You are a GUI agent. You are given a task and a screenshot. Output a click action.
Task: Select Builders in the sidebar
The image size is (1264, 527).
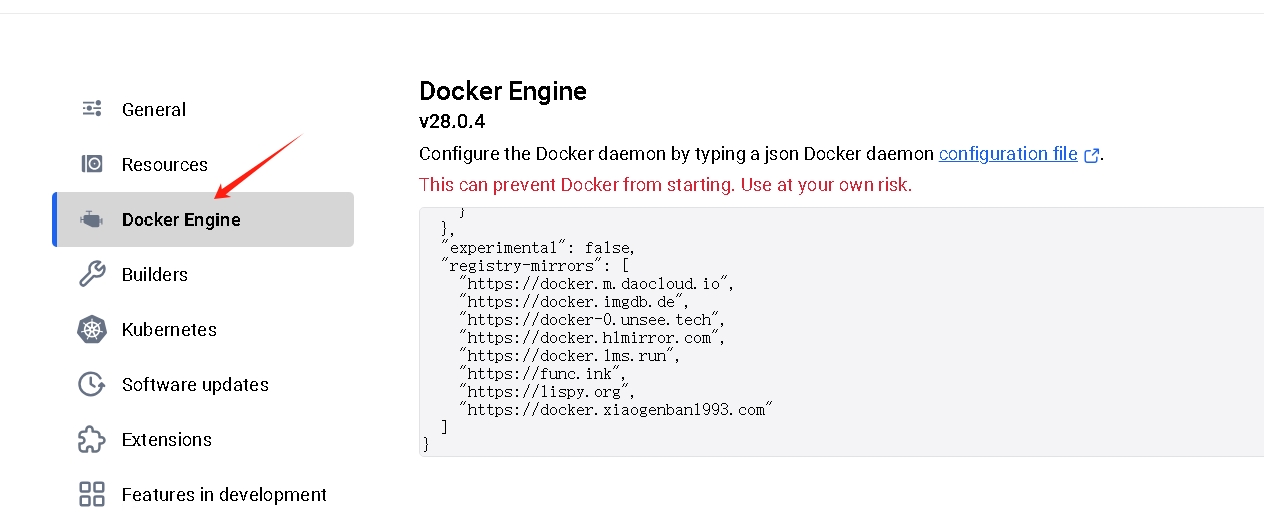pyautogui.click(x=203, y=274)
